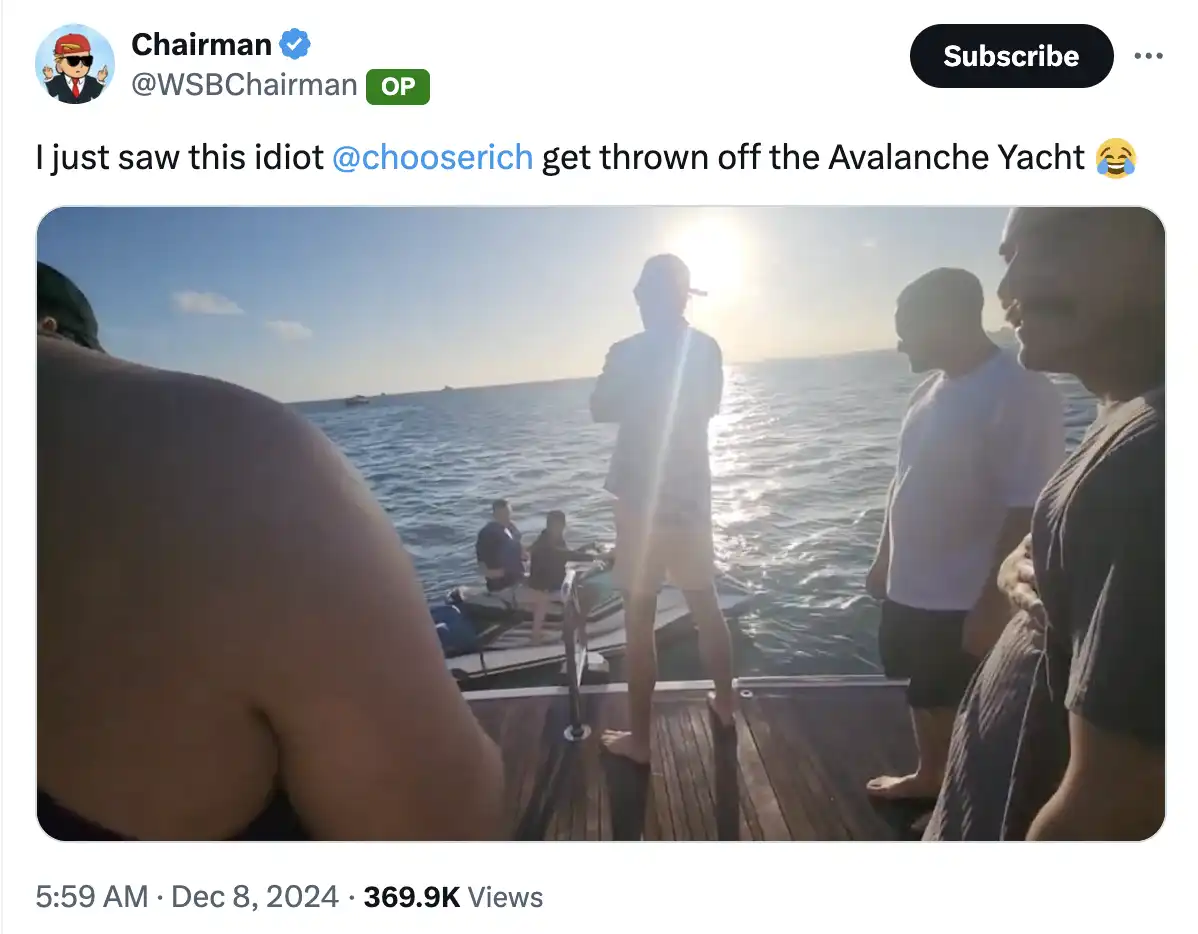
Task: Click the Dec 8, 2024 date
Action: point(255,896)
